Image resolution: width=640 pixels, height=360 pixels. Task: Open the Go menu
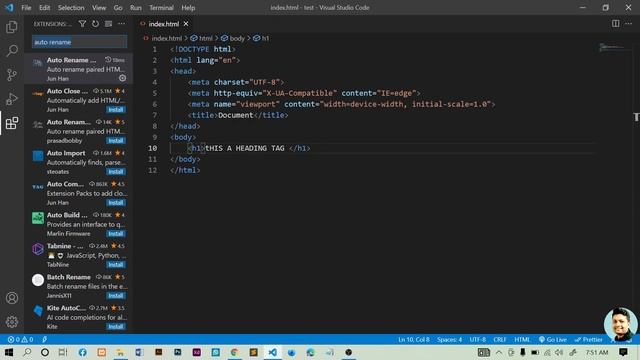pyautogui.click(x=118, y=8)
